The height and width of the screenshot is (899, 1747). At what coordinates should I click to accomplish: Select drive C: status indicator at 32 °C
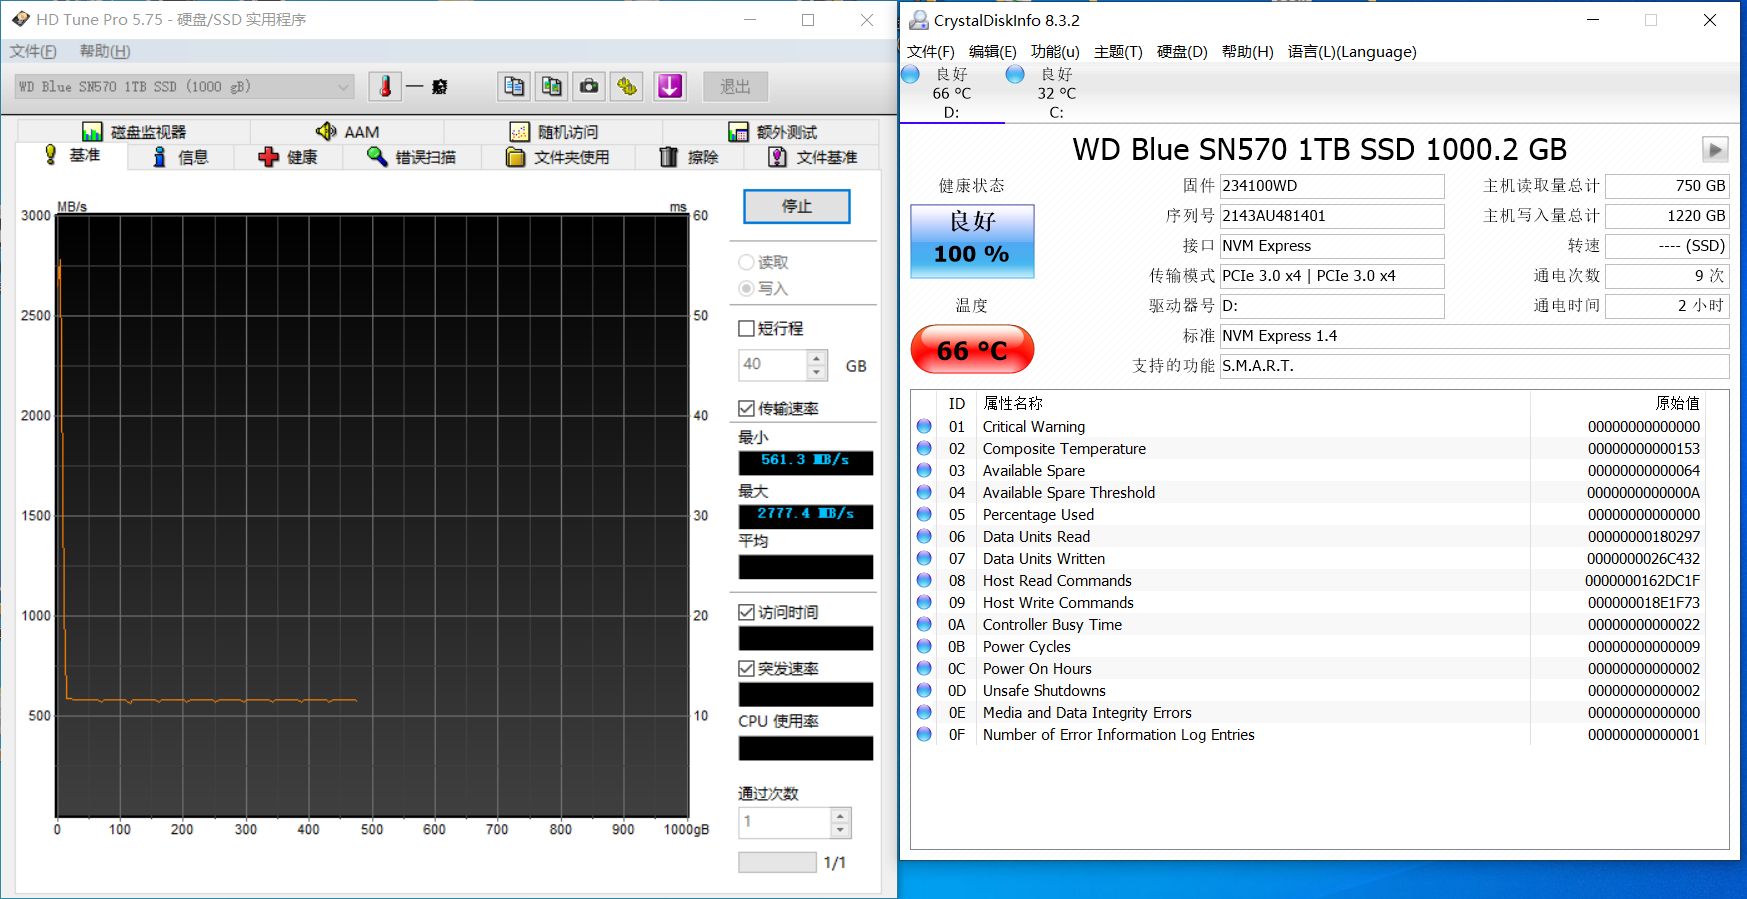1056,93
